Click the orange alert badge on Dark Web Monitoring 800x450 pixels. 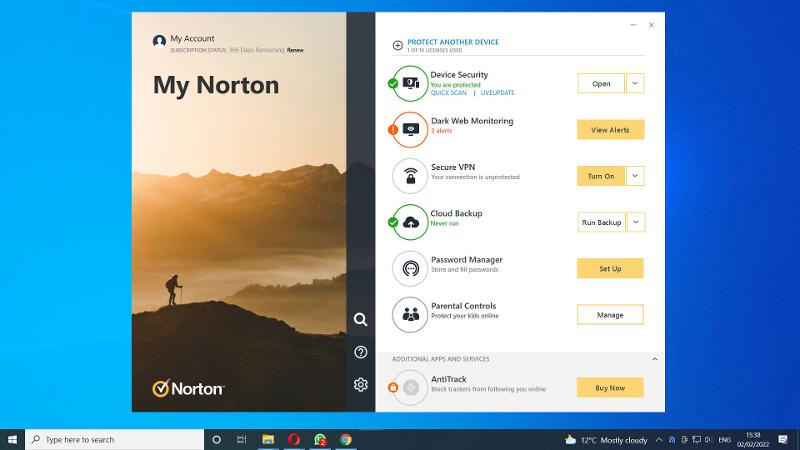coord(393,130)
